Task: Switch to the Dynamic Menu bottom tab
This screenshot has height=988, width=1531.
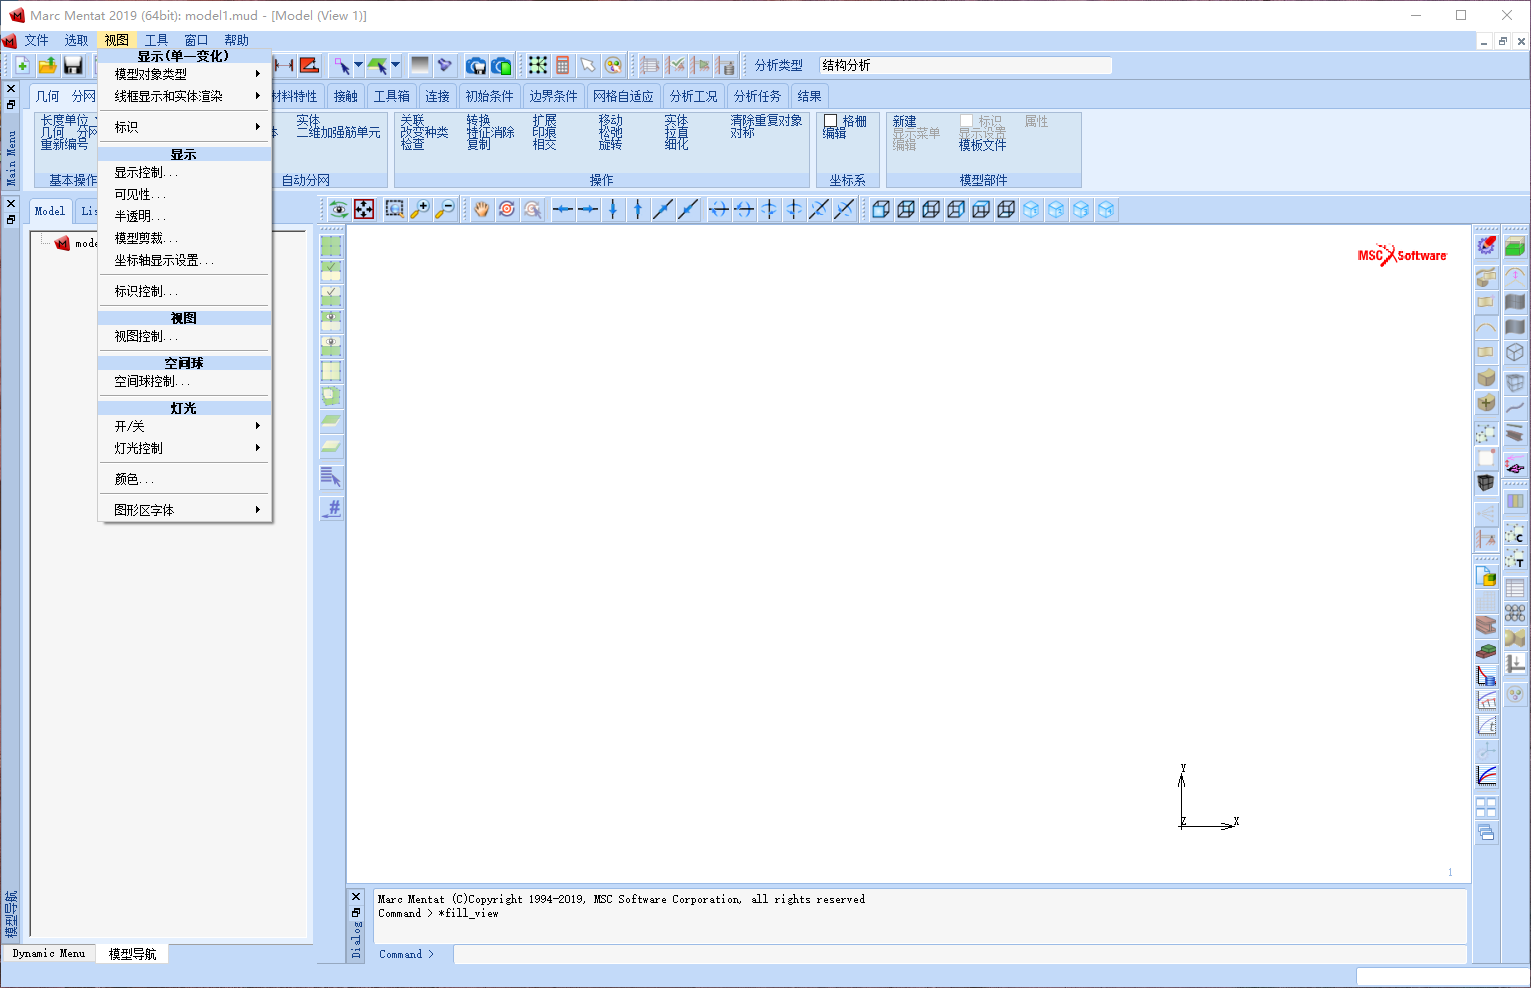Action: [x=49, y=954]
